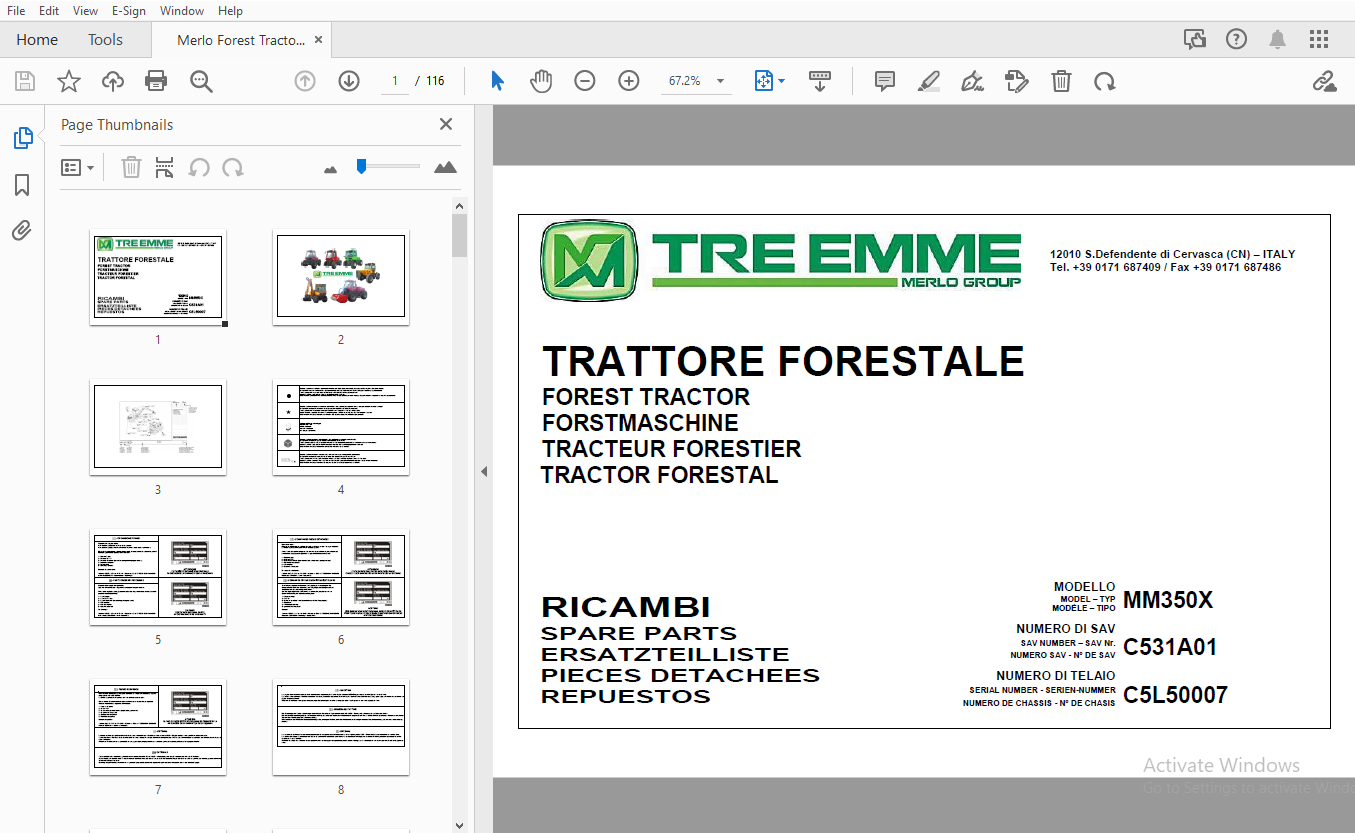Image resolution: width=1355 pixels, height=833 pixels.
Task: Close the Page Thumbnails panel
Action: (446, 124)
